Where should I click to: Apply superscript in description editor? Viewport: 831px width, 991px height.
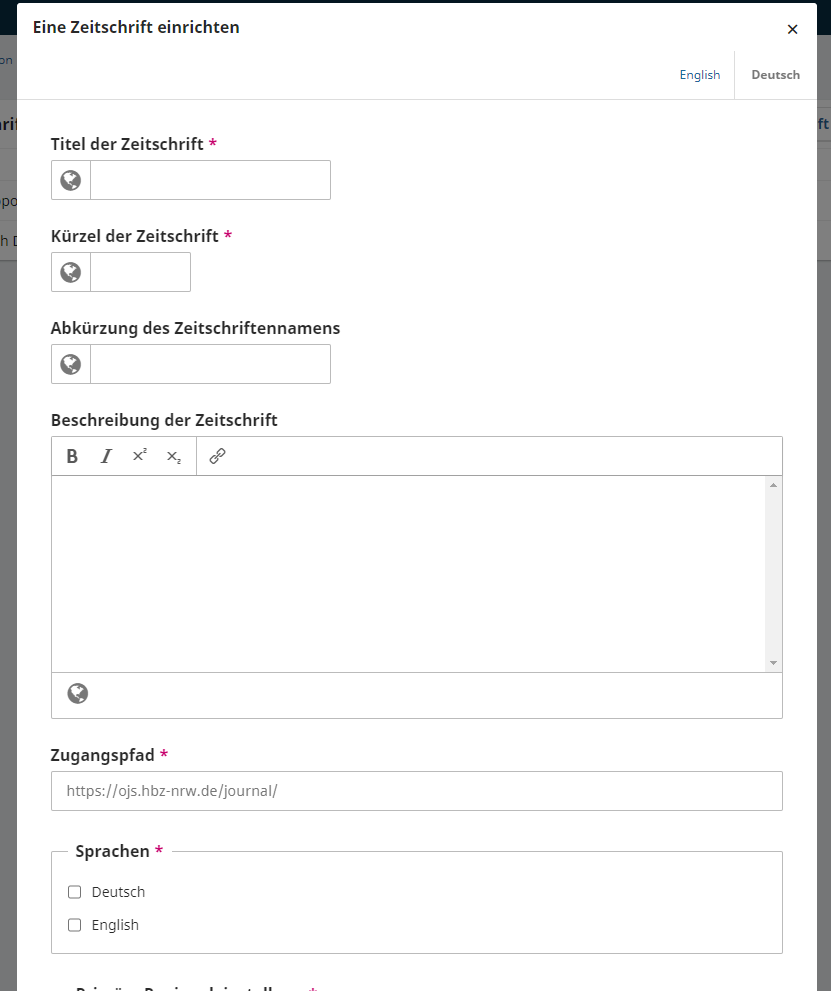(x=139, y=456)
